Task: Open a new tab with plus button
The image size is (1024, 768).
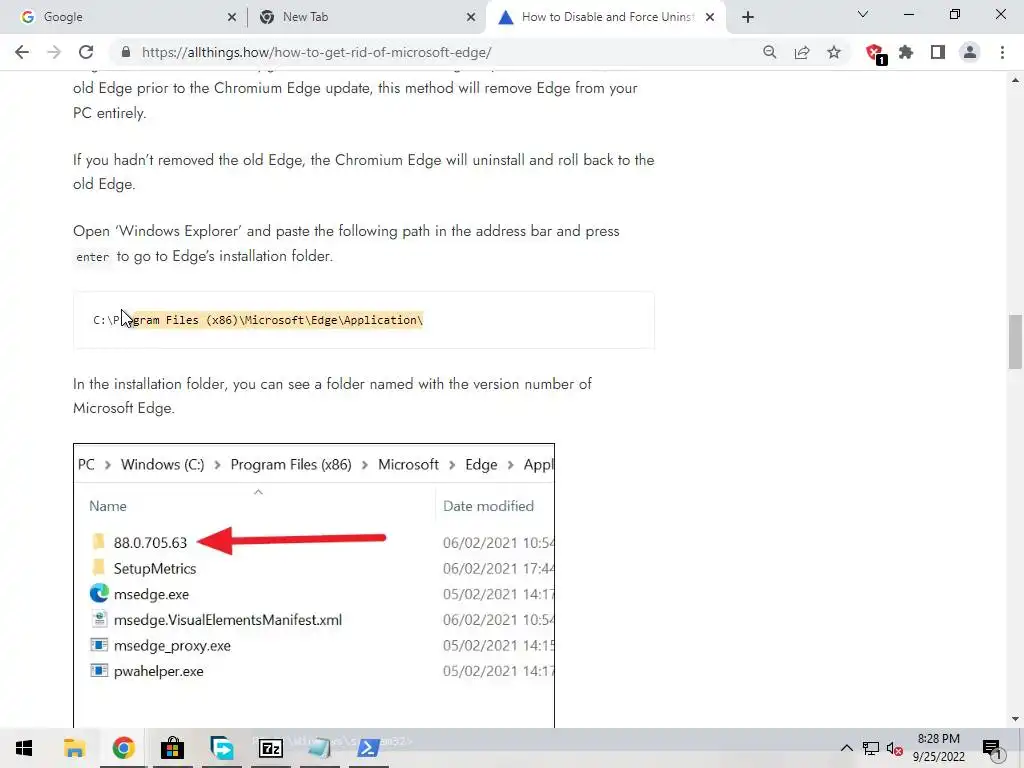Action: pyautogui.click(x=748, y=17)
